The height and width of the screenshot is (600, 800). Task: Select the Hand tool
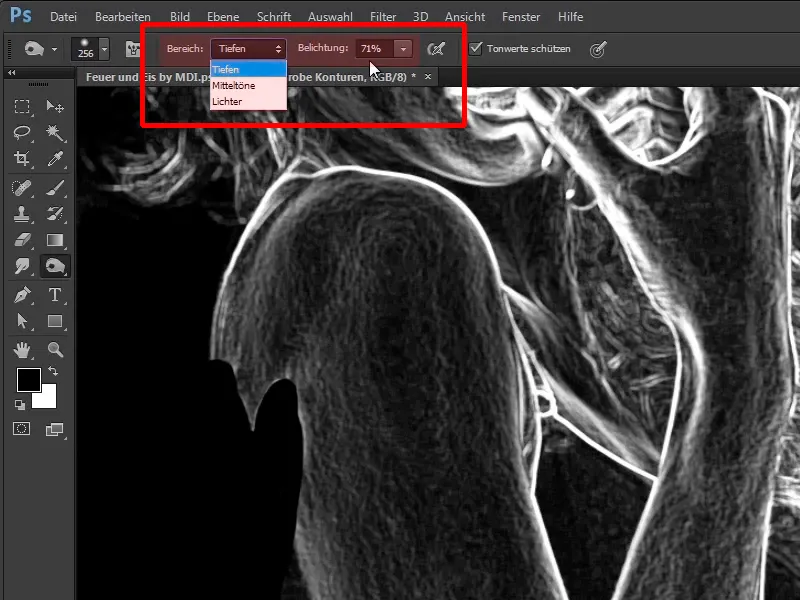[x=21, y=350]
